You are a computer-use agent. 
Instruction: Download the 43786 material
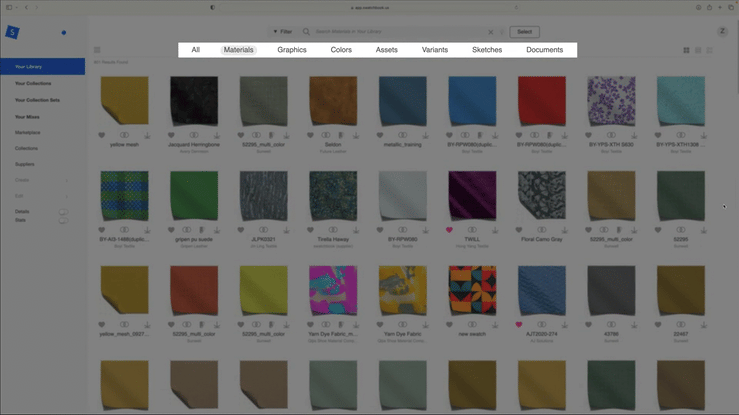coord(634,325)
